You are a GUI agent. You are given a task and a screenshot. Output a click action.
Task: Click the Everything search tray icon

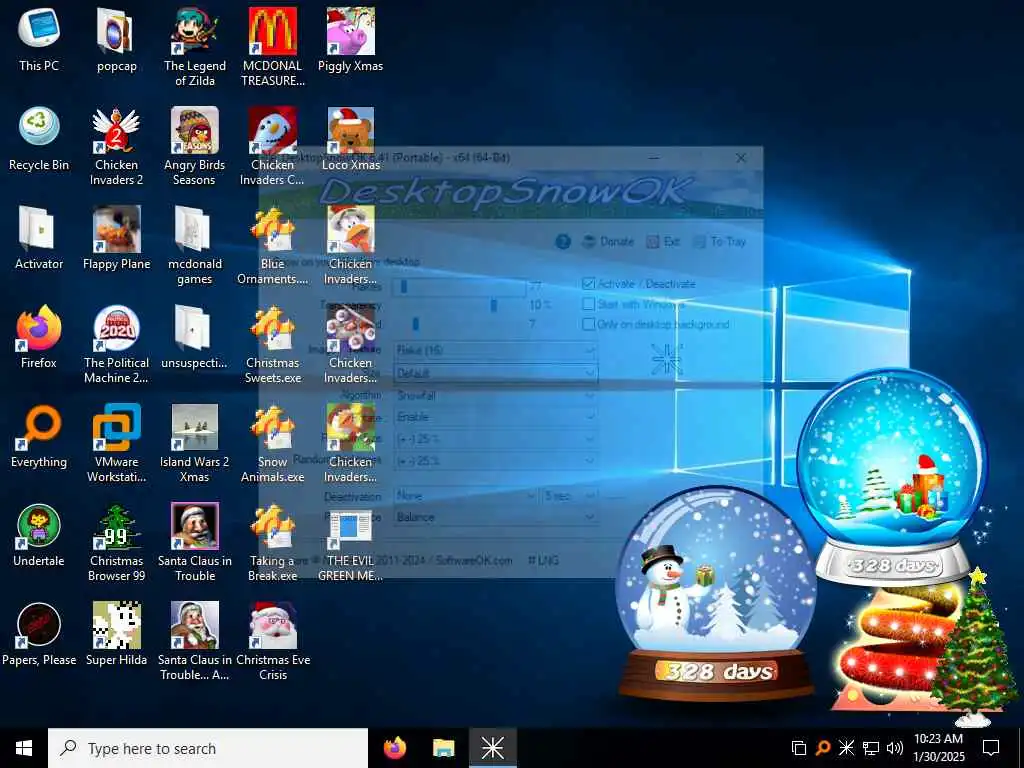pyautogui.click(x=823, y=748)
